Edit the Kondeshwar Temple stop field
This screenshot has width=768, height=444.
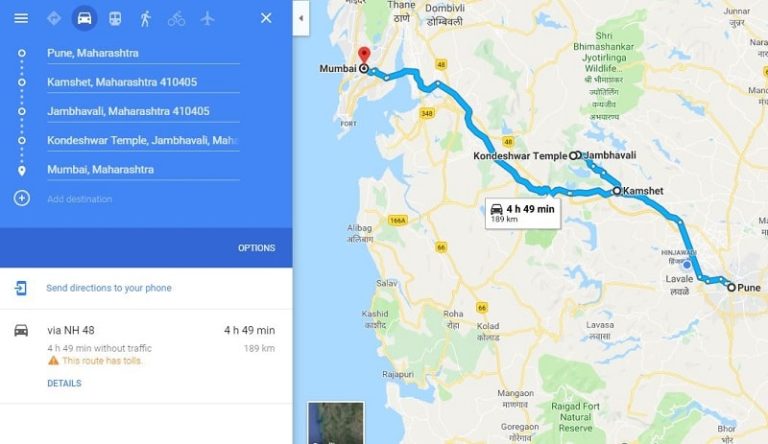(x=144, y=141)
